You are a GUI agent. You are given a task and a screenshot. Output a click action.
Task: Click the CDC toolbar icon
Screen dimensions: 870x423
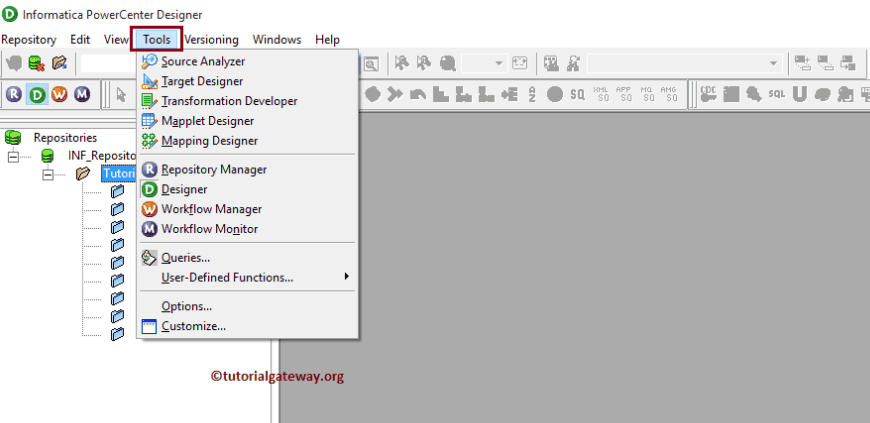(x=709, y=94)
